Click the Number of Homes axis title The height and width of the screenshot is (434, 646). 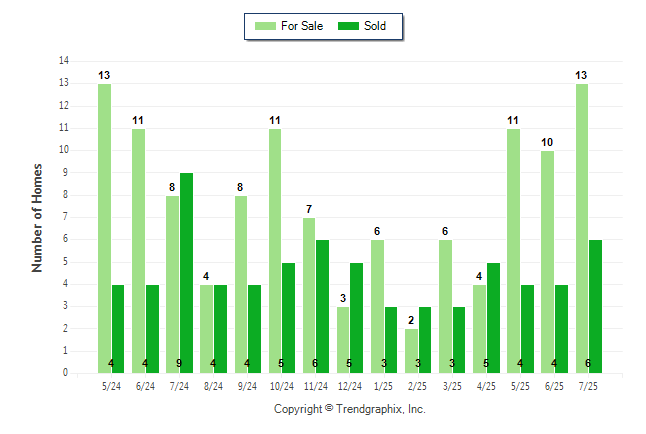[x=37, y=218]
